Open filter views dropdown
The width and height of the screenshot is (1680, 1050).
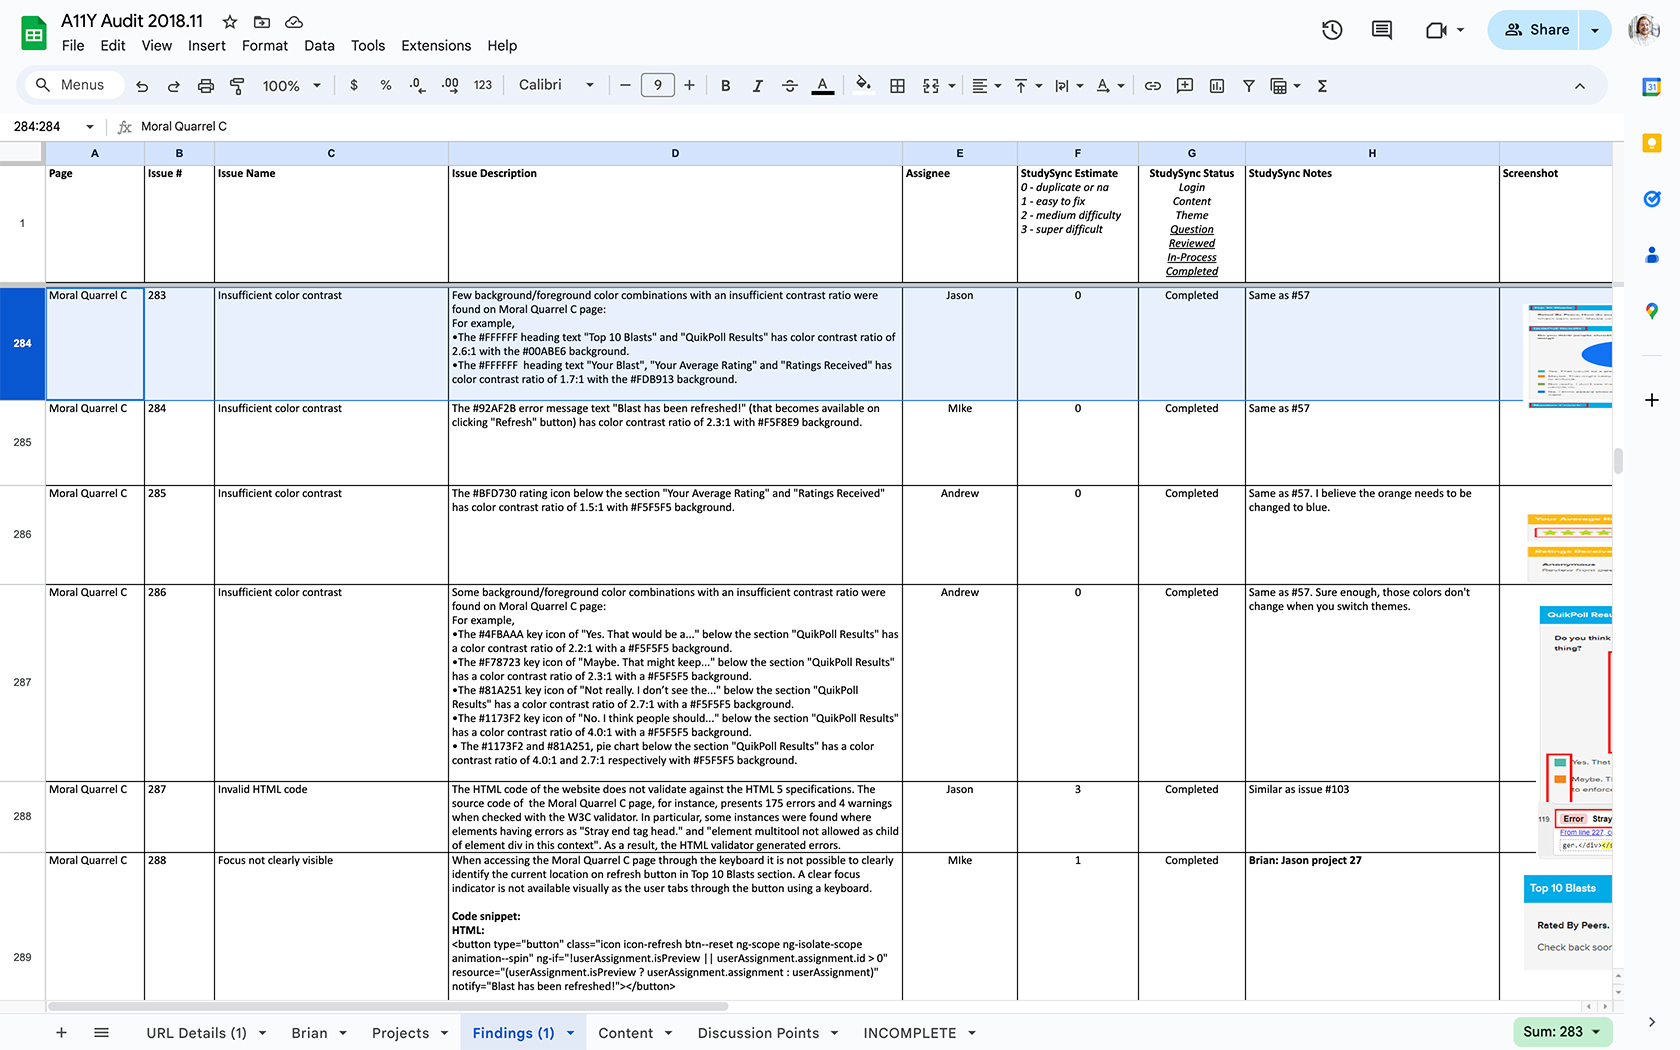1285,86
